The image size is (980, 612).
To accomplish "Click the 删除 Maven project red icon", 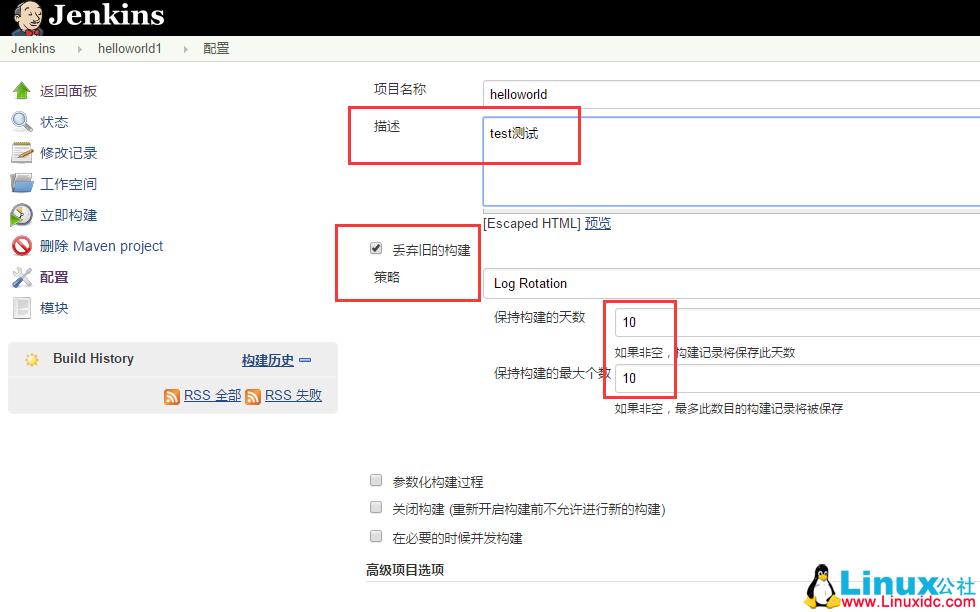I will click(x=22, y=245).
